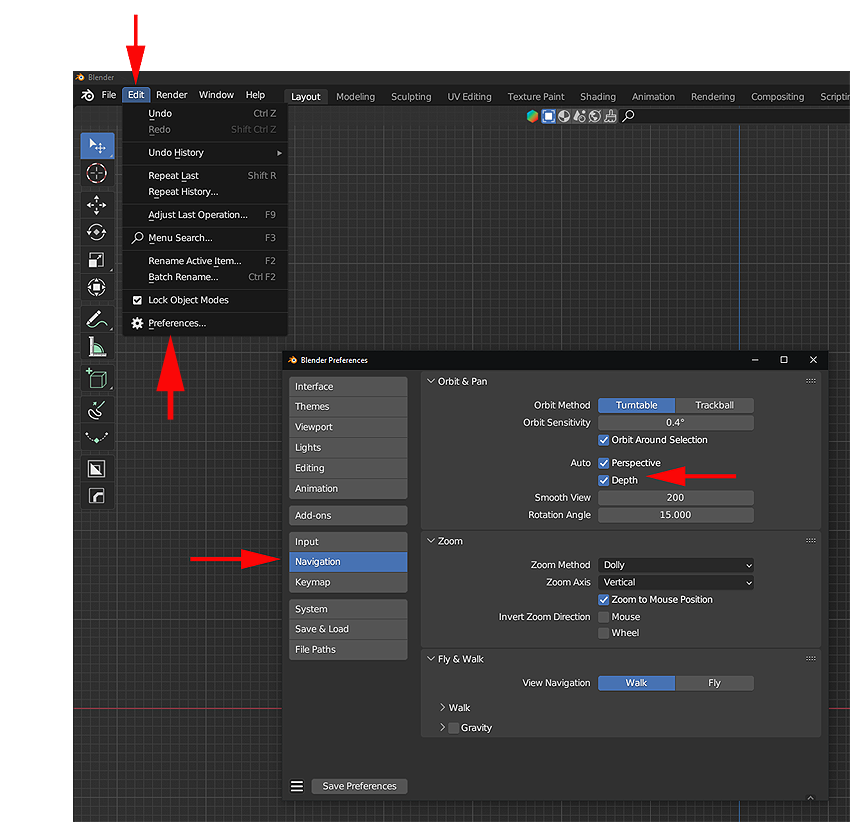Image resolution: width=850 pixels, height=822 pixels.
Task: Pick the Rotate tool
Action: pyautogui.click(x=96, y=232)
